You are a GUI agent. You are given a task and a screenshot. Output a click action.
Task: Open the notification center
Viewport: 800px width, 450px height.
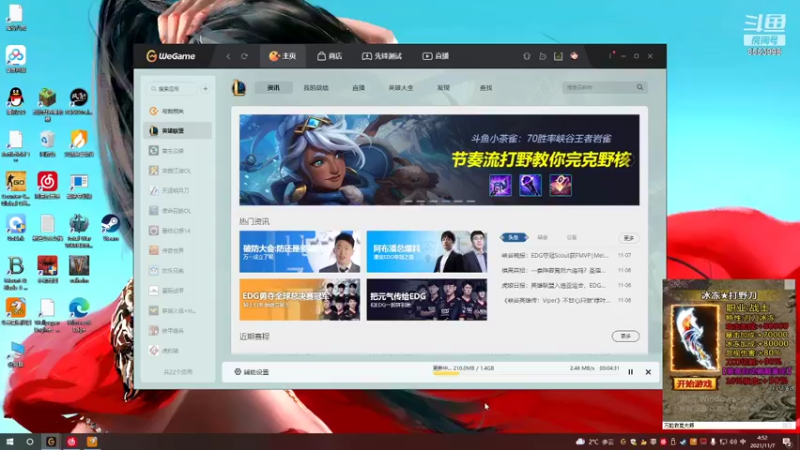[787, 442]
